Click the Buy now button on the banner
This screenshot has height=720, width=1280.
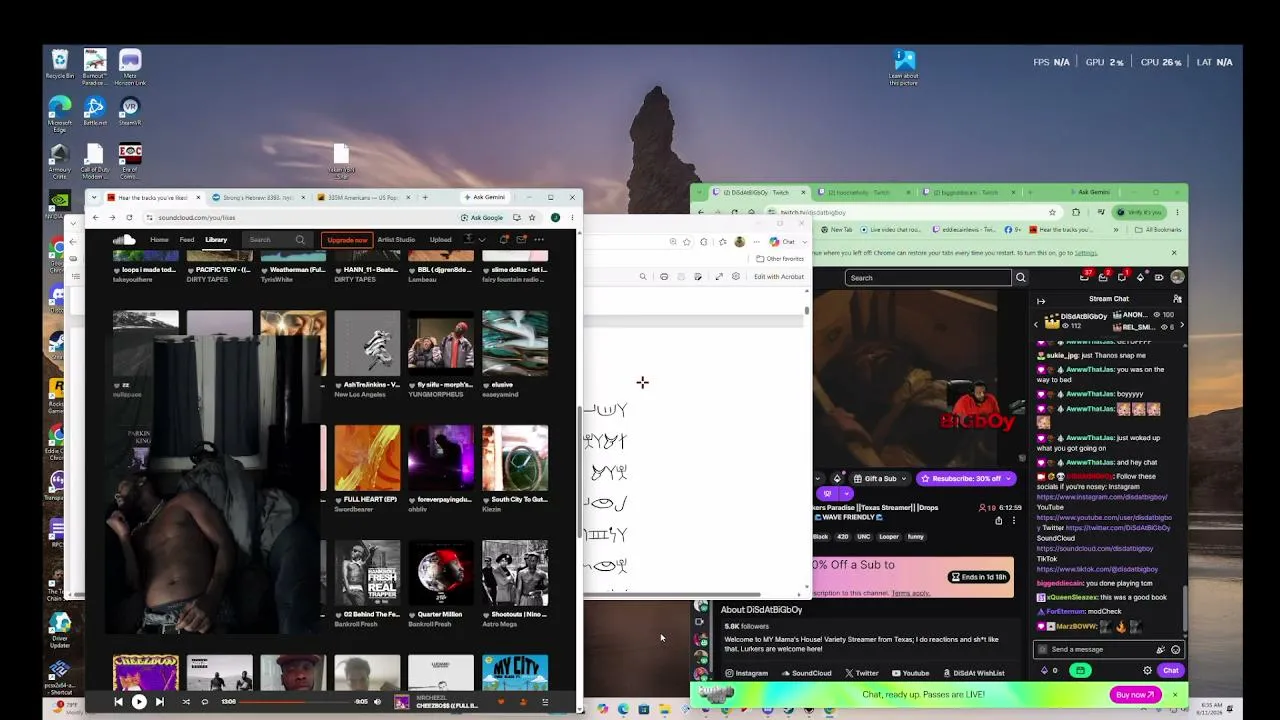coord(1135,695)
